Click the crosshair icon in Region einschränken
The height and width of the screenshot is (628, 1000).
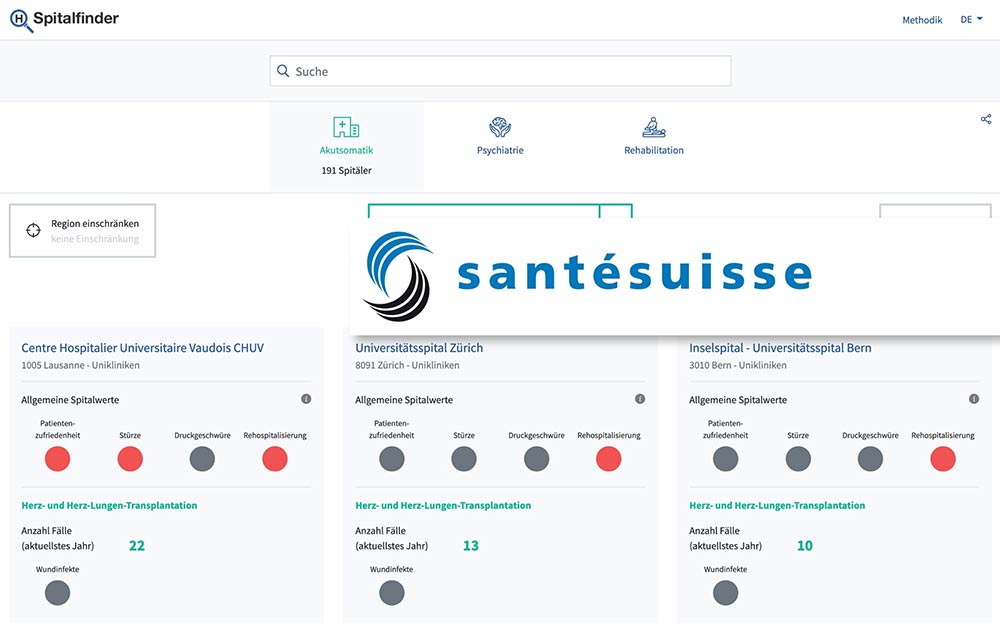click(33, 230)
